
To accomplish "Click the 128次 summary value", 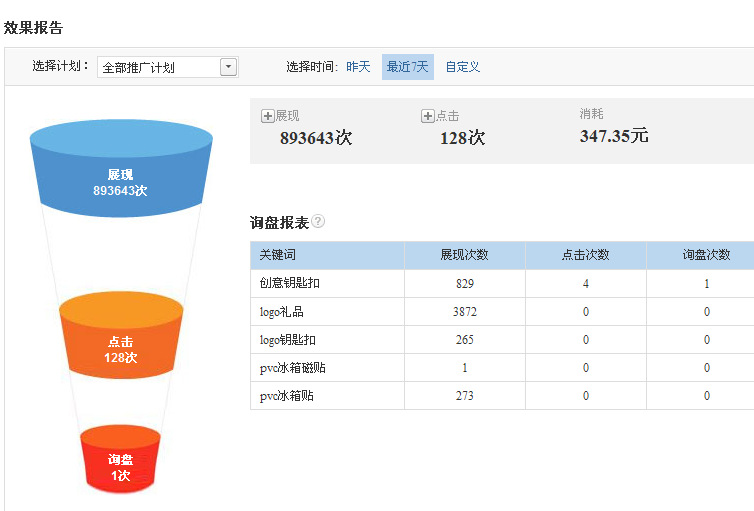I will [x=462, y=138].
